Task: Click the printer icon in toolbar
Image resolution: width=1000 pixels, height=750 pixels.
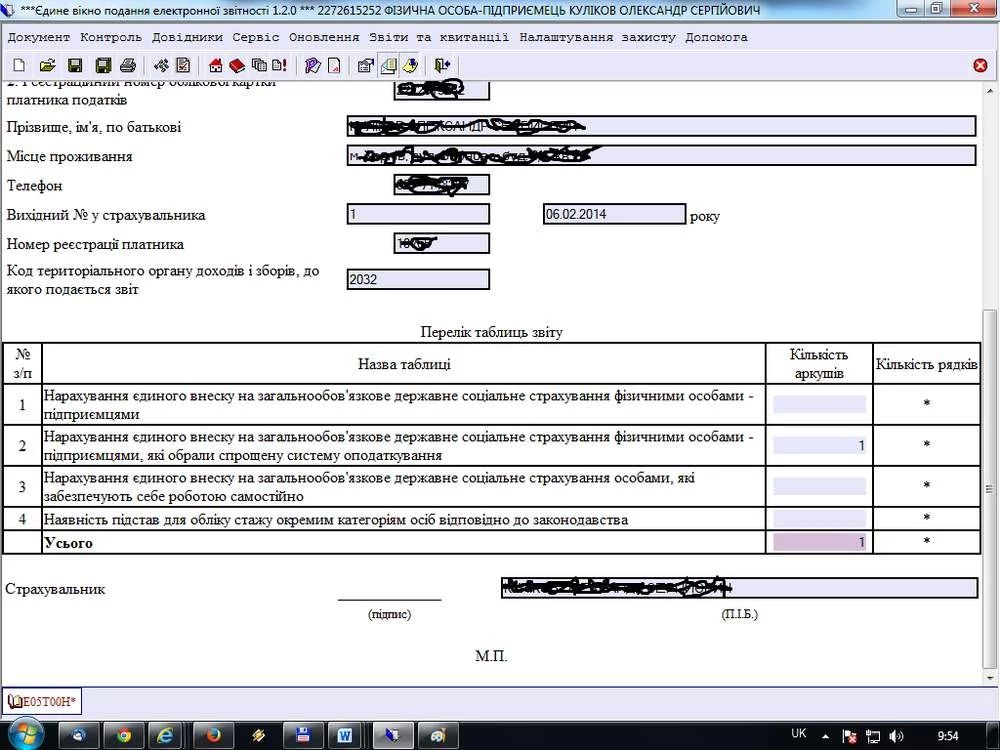Action: pyautogui.click(x=128, y=66)
